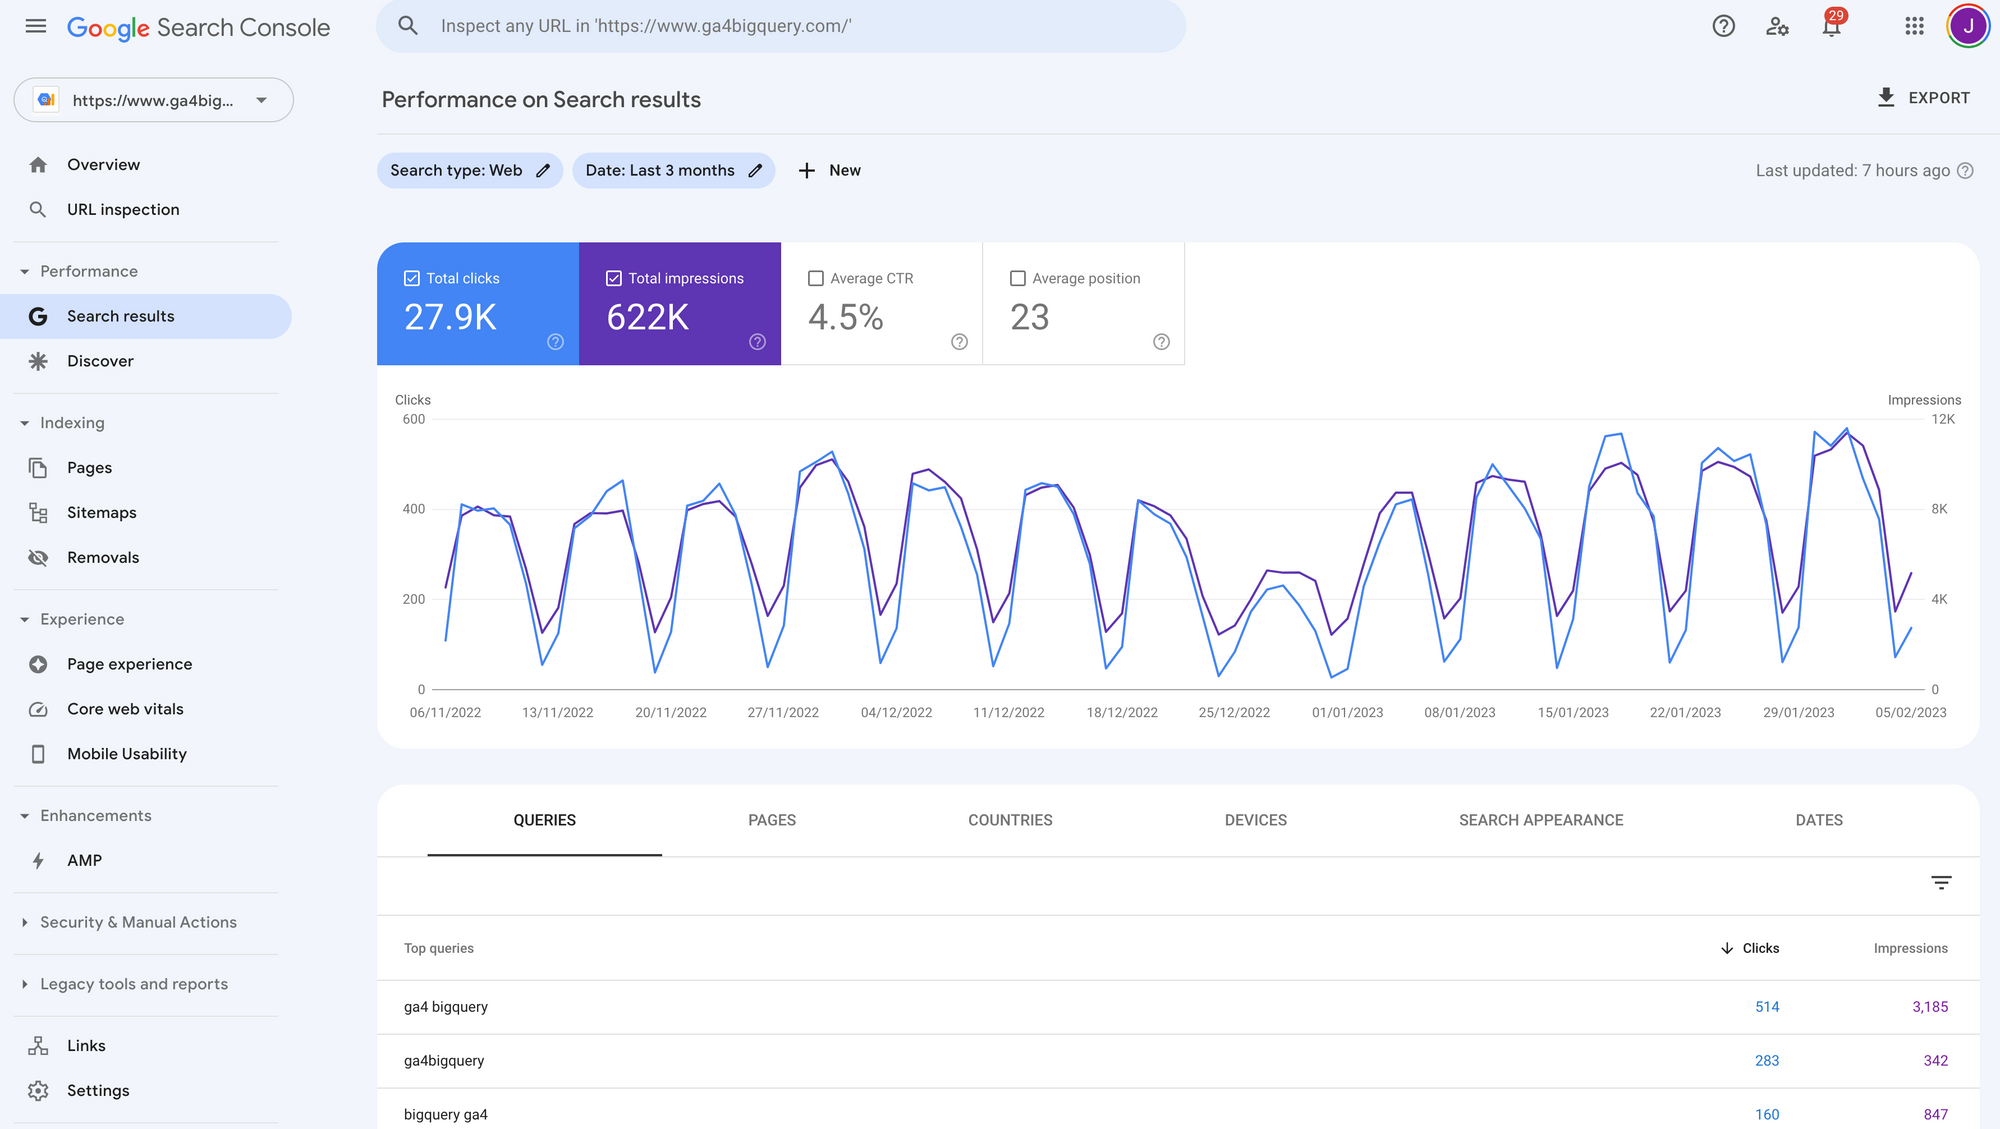Image resolution: width=2000 pixels, height=1129 pixels.
Task: Edit the Date Last 3 months pencil
Action: click(755, 170)
